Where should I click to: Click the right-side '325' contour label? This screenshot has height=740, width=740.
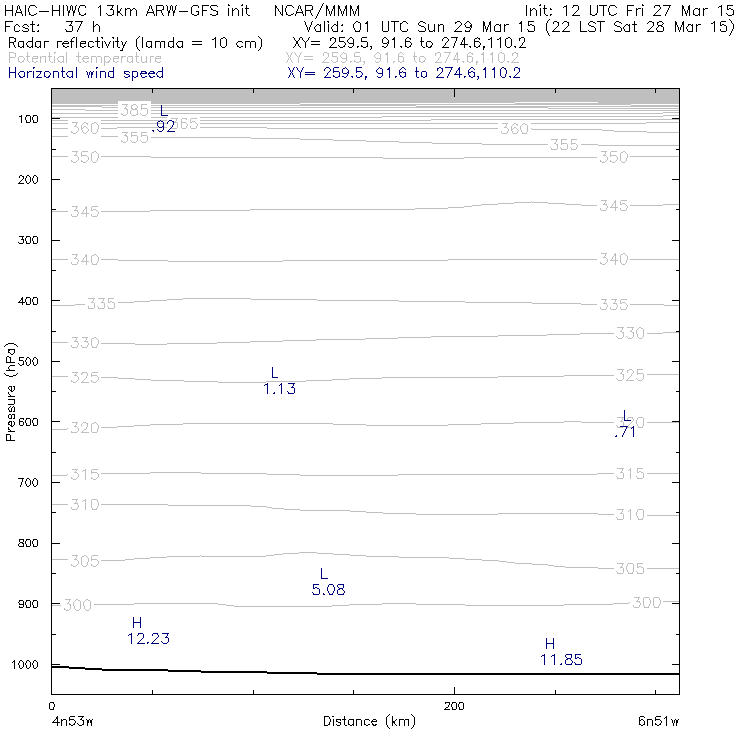(x=630, y=375)
